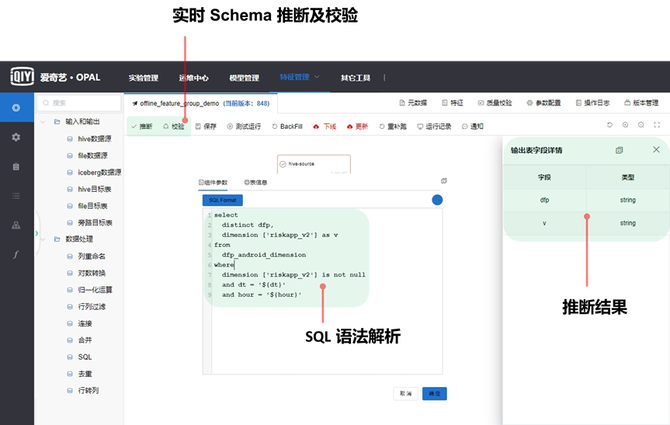Click the BackFill toolbar button
Viewport: 670px width, 425px height.
pos(287,127)
